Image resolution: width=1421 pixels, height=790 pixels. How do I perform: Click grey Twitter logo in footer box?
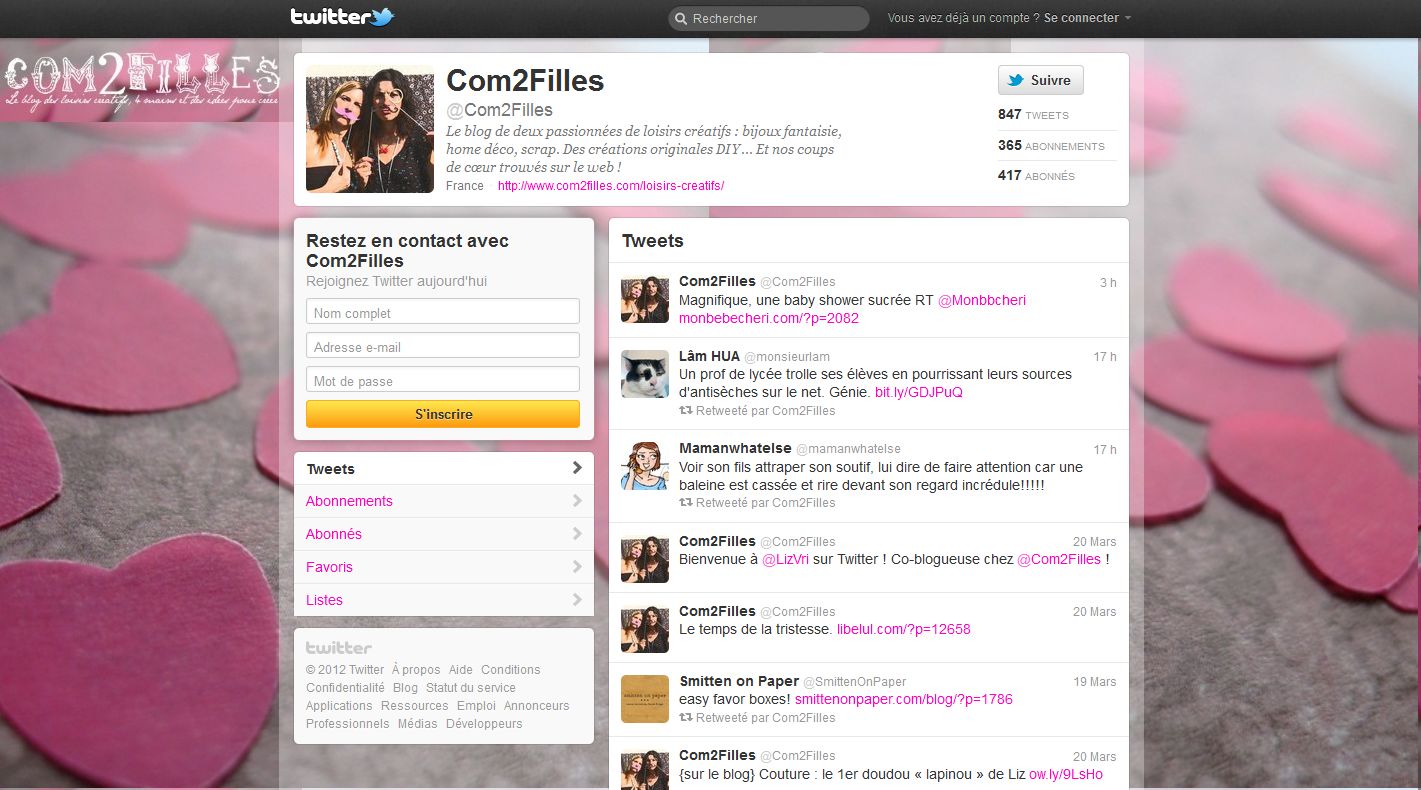pos(339,648)
